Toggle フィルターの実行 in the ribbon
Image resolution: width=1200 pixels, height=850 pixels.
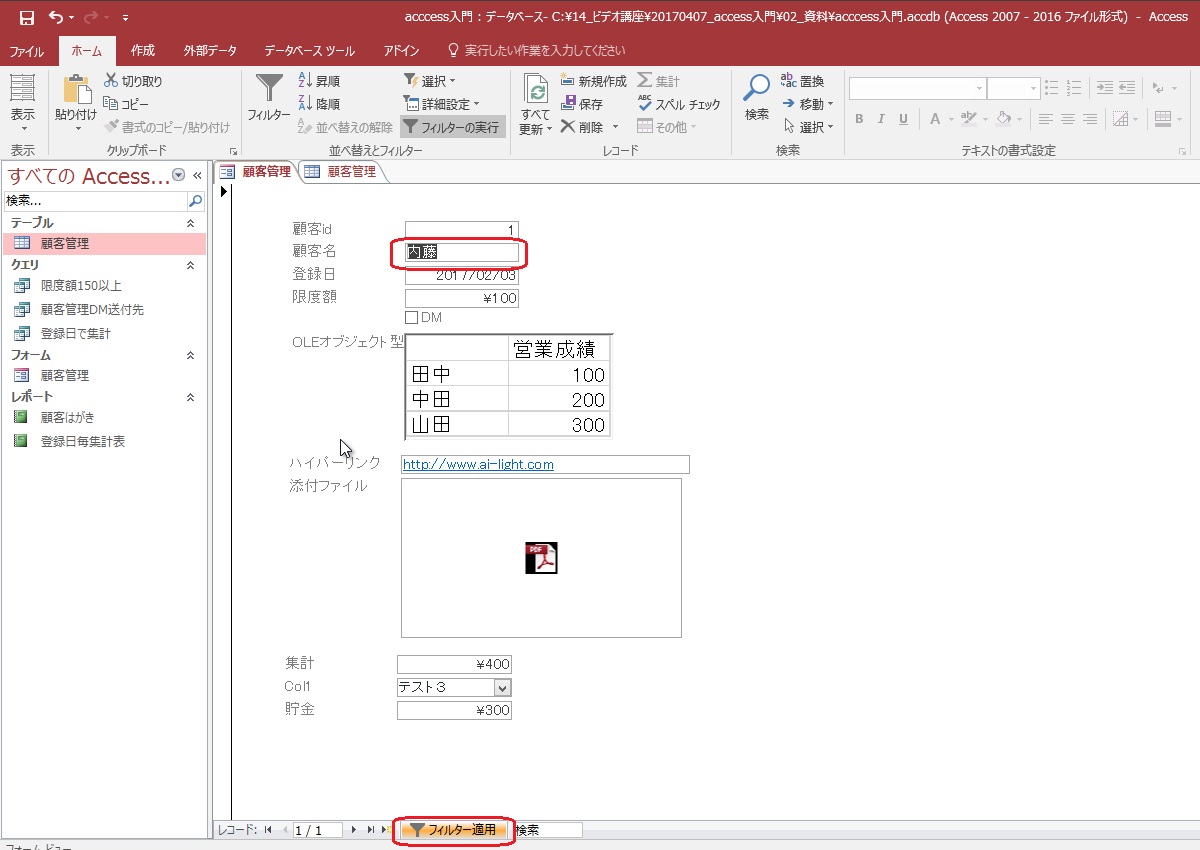point(452,127)
